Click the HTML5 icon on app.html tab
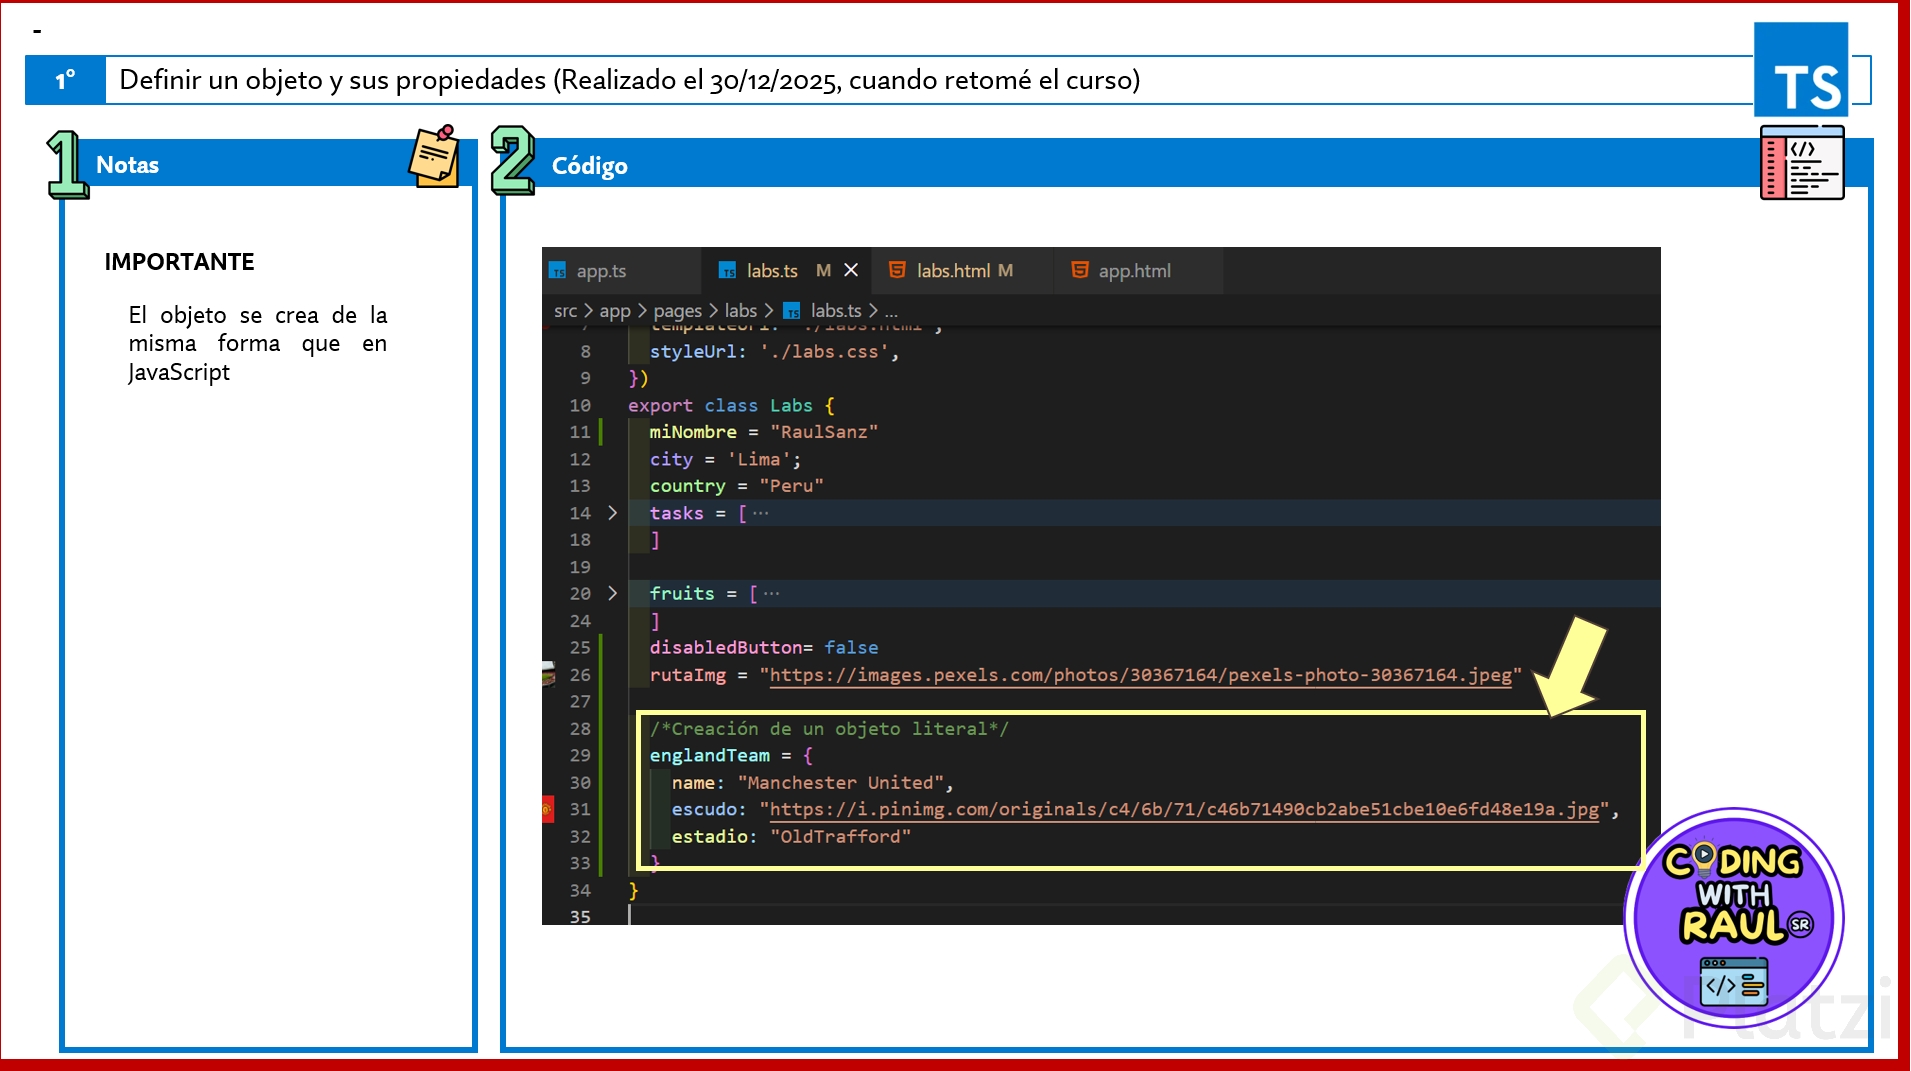This screenshot has height=1071, width=1911. click(x=1079, y=270)
